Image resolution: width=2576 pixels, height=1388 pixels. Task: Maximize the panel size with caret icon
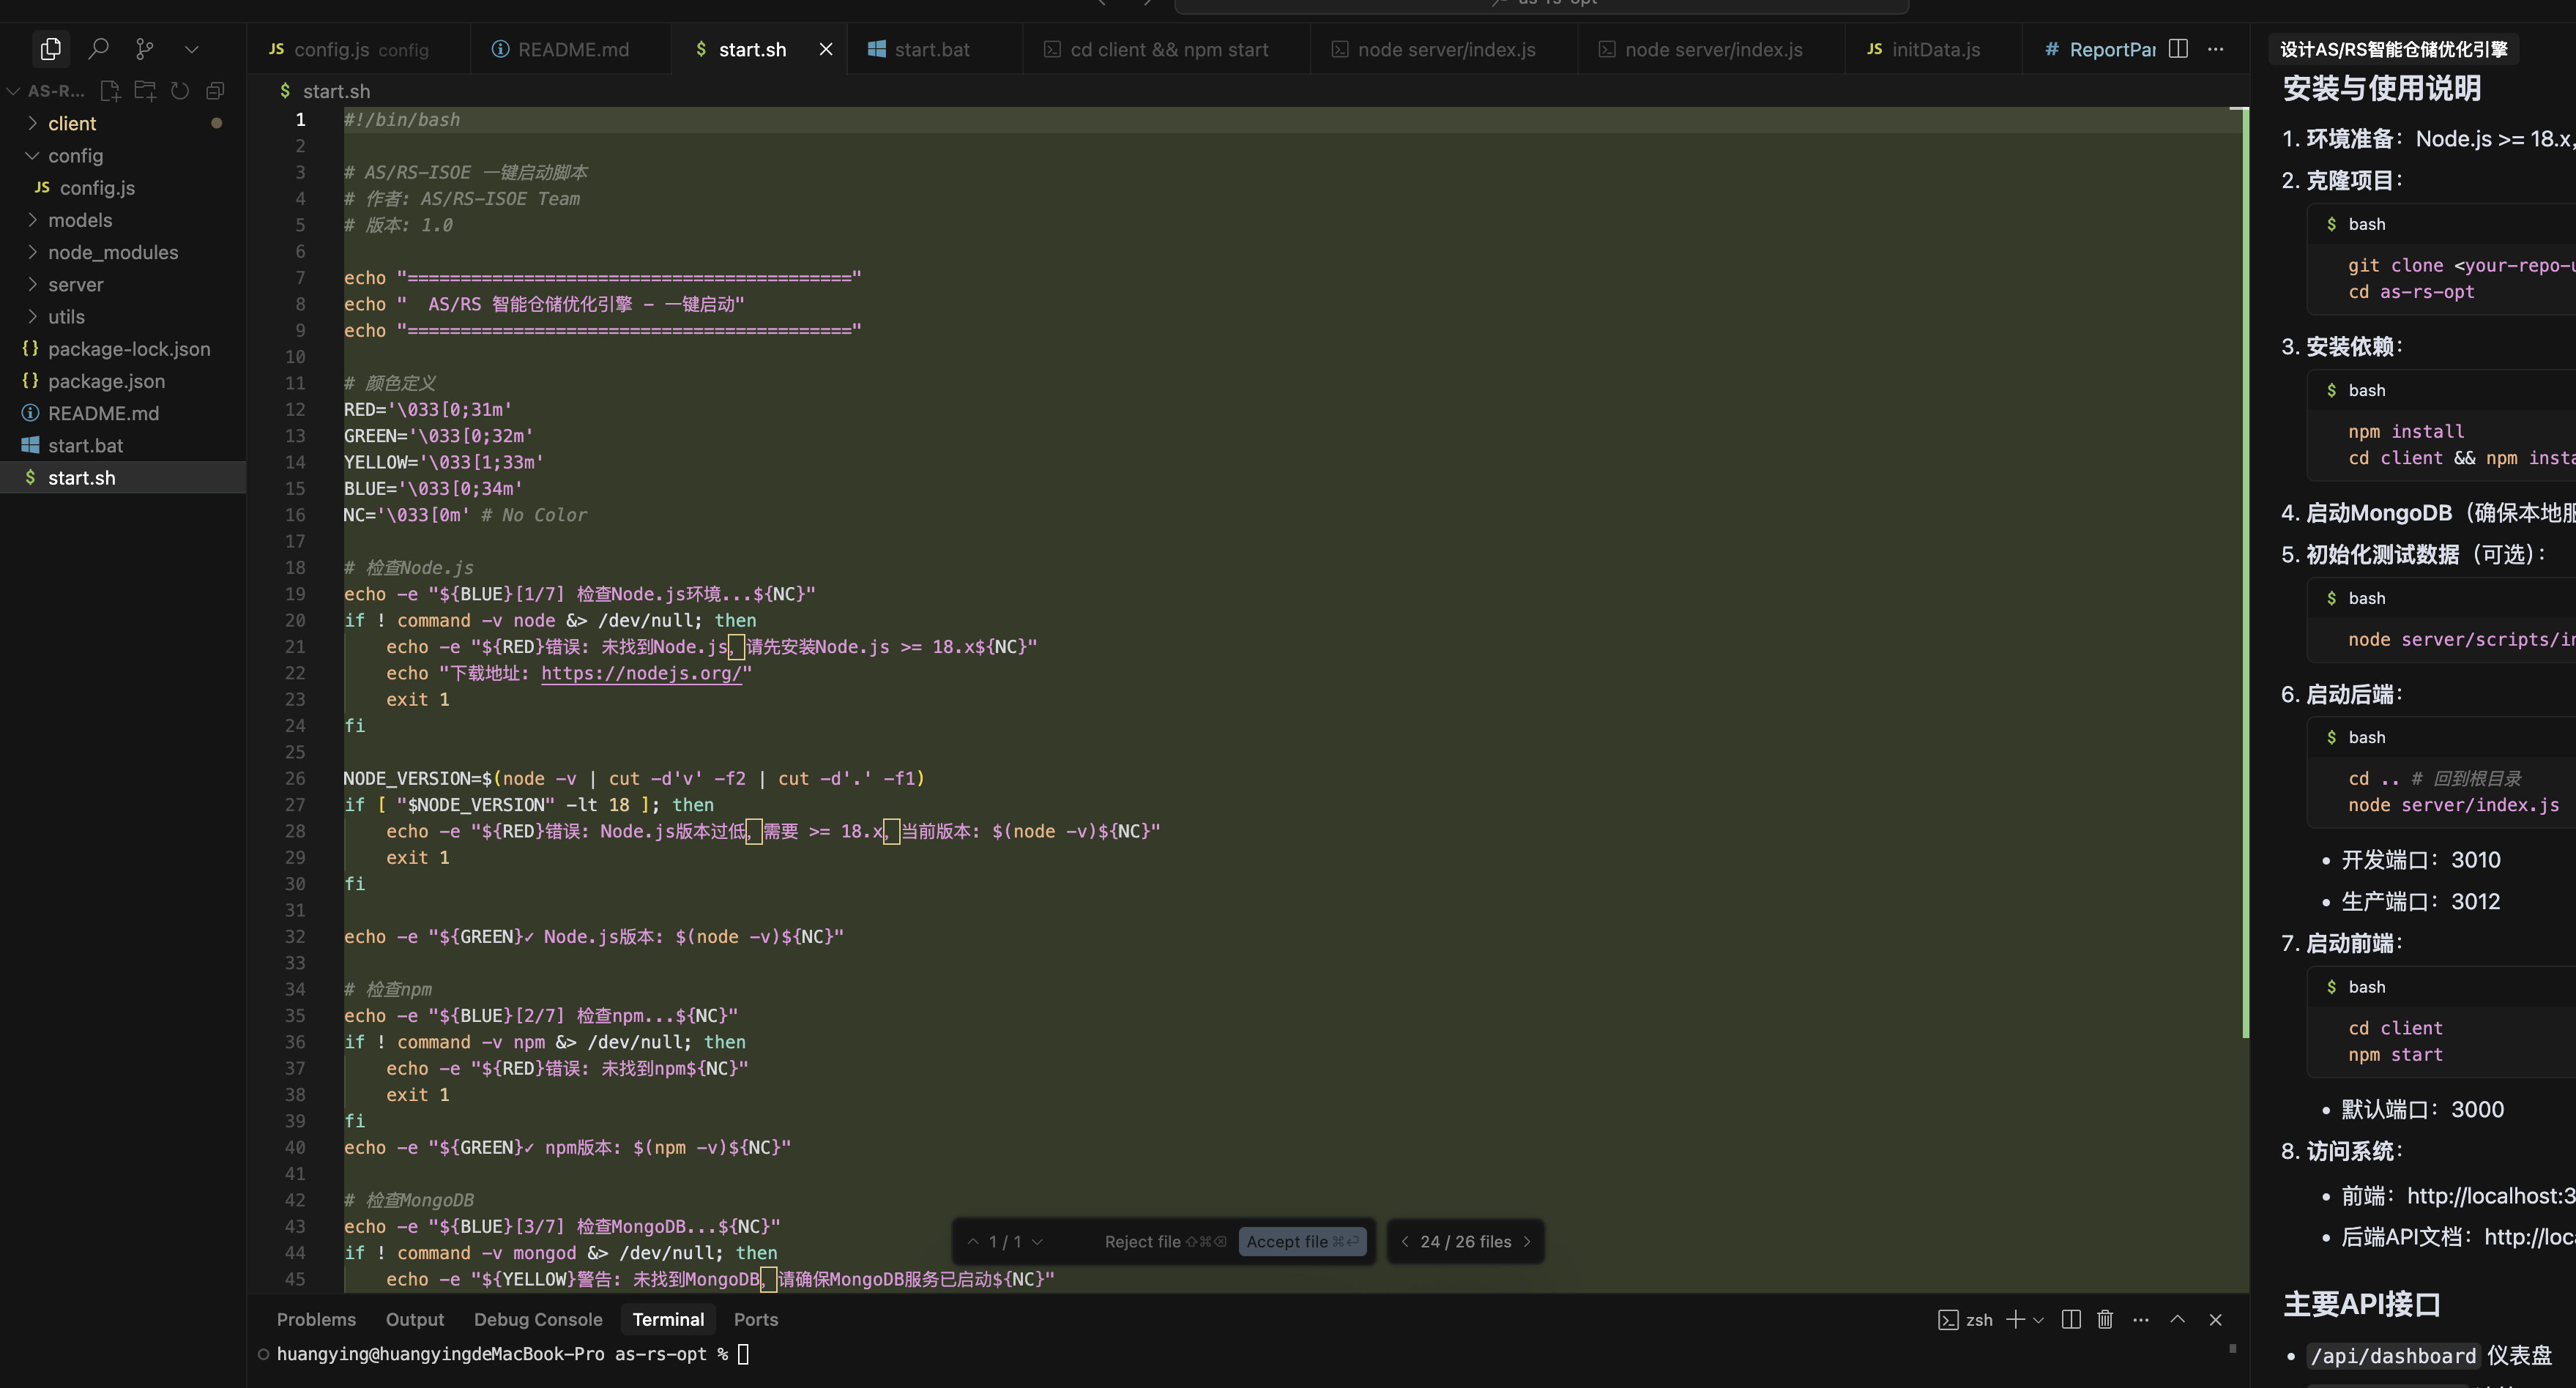click(2177, 1320)
